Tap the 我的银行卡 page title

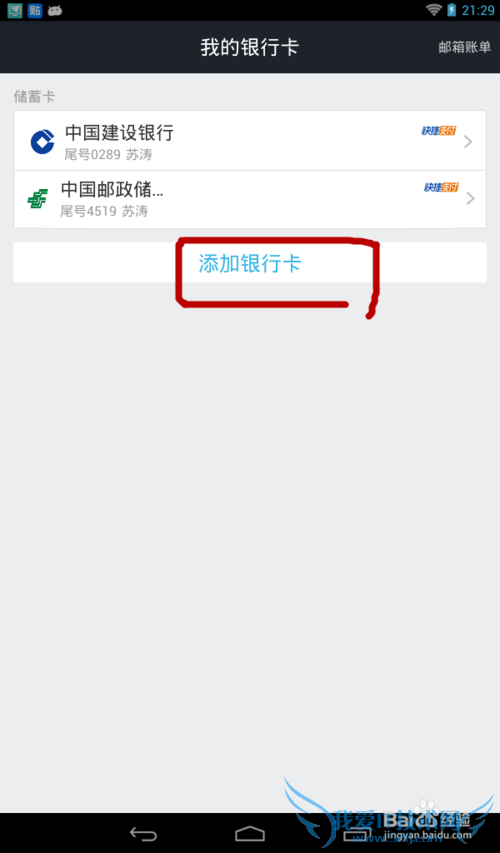pos(250,47)
